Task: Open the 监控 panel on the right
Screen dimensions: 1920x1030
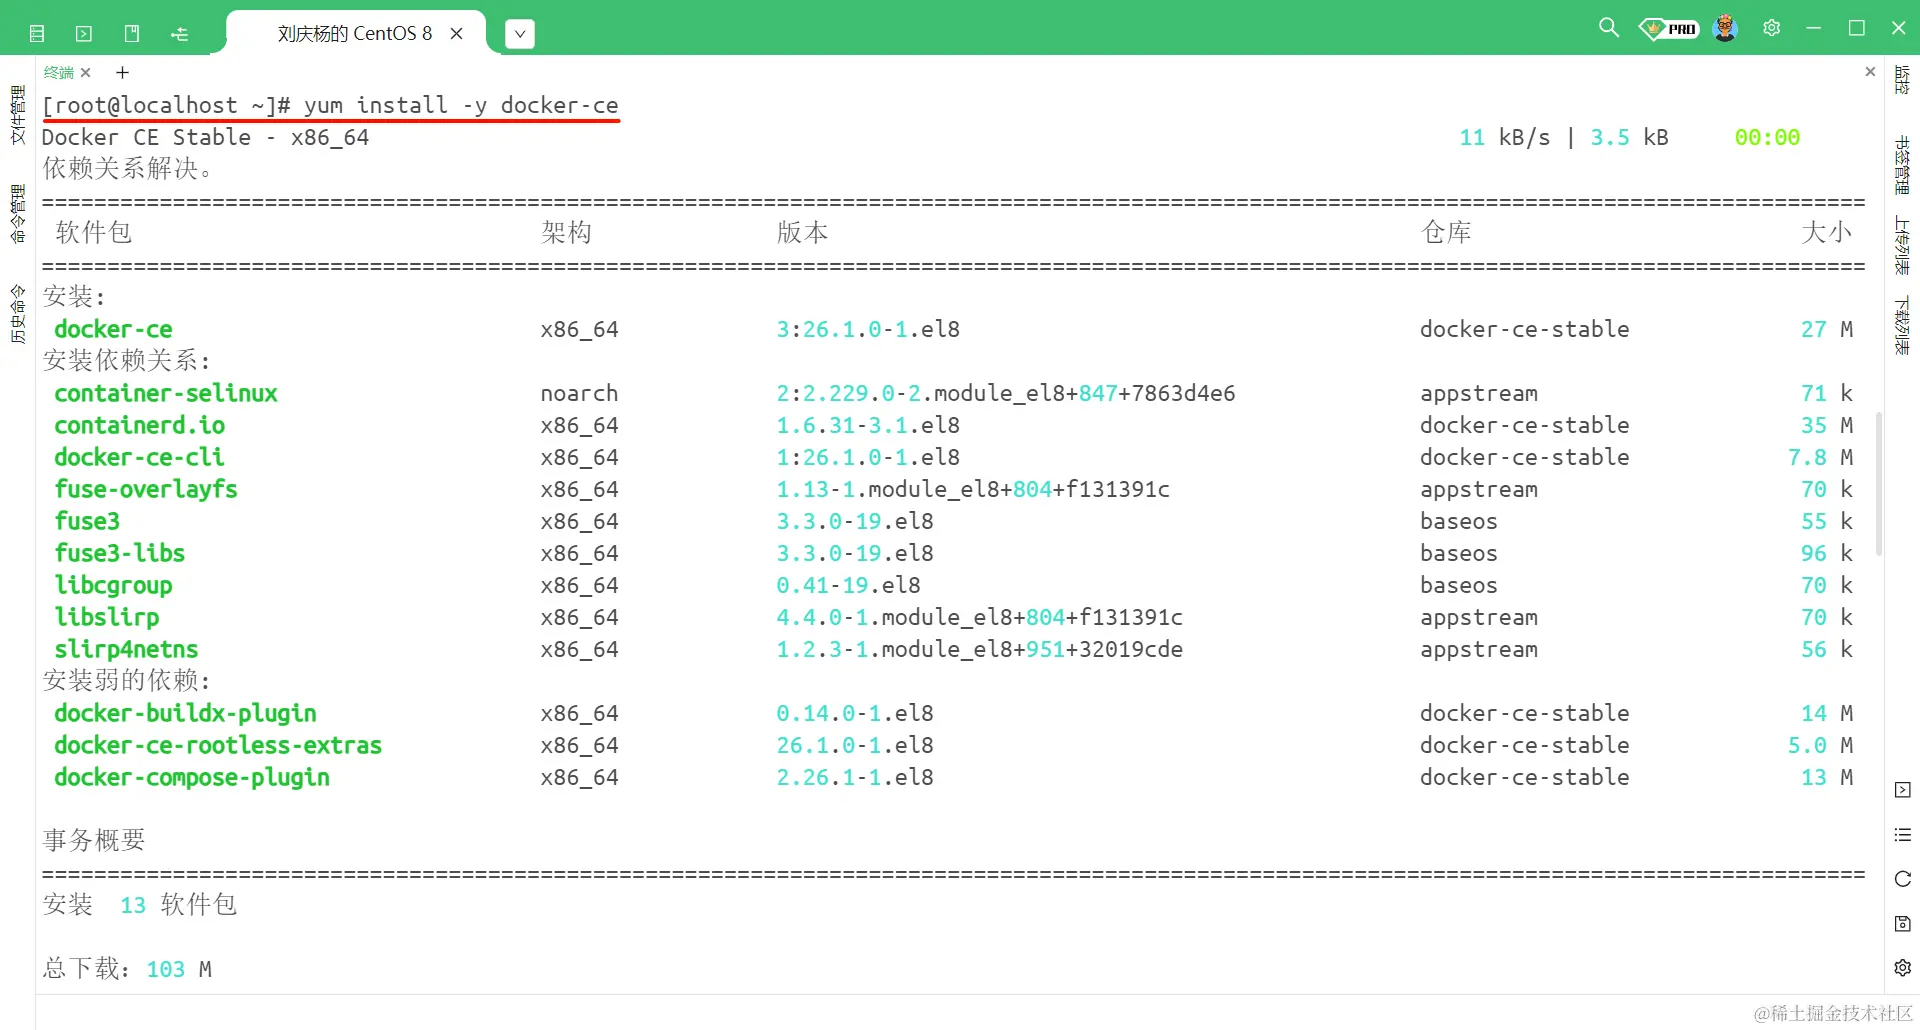Action: 1902,80
